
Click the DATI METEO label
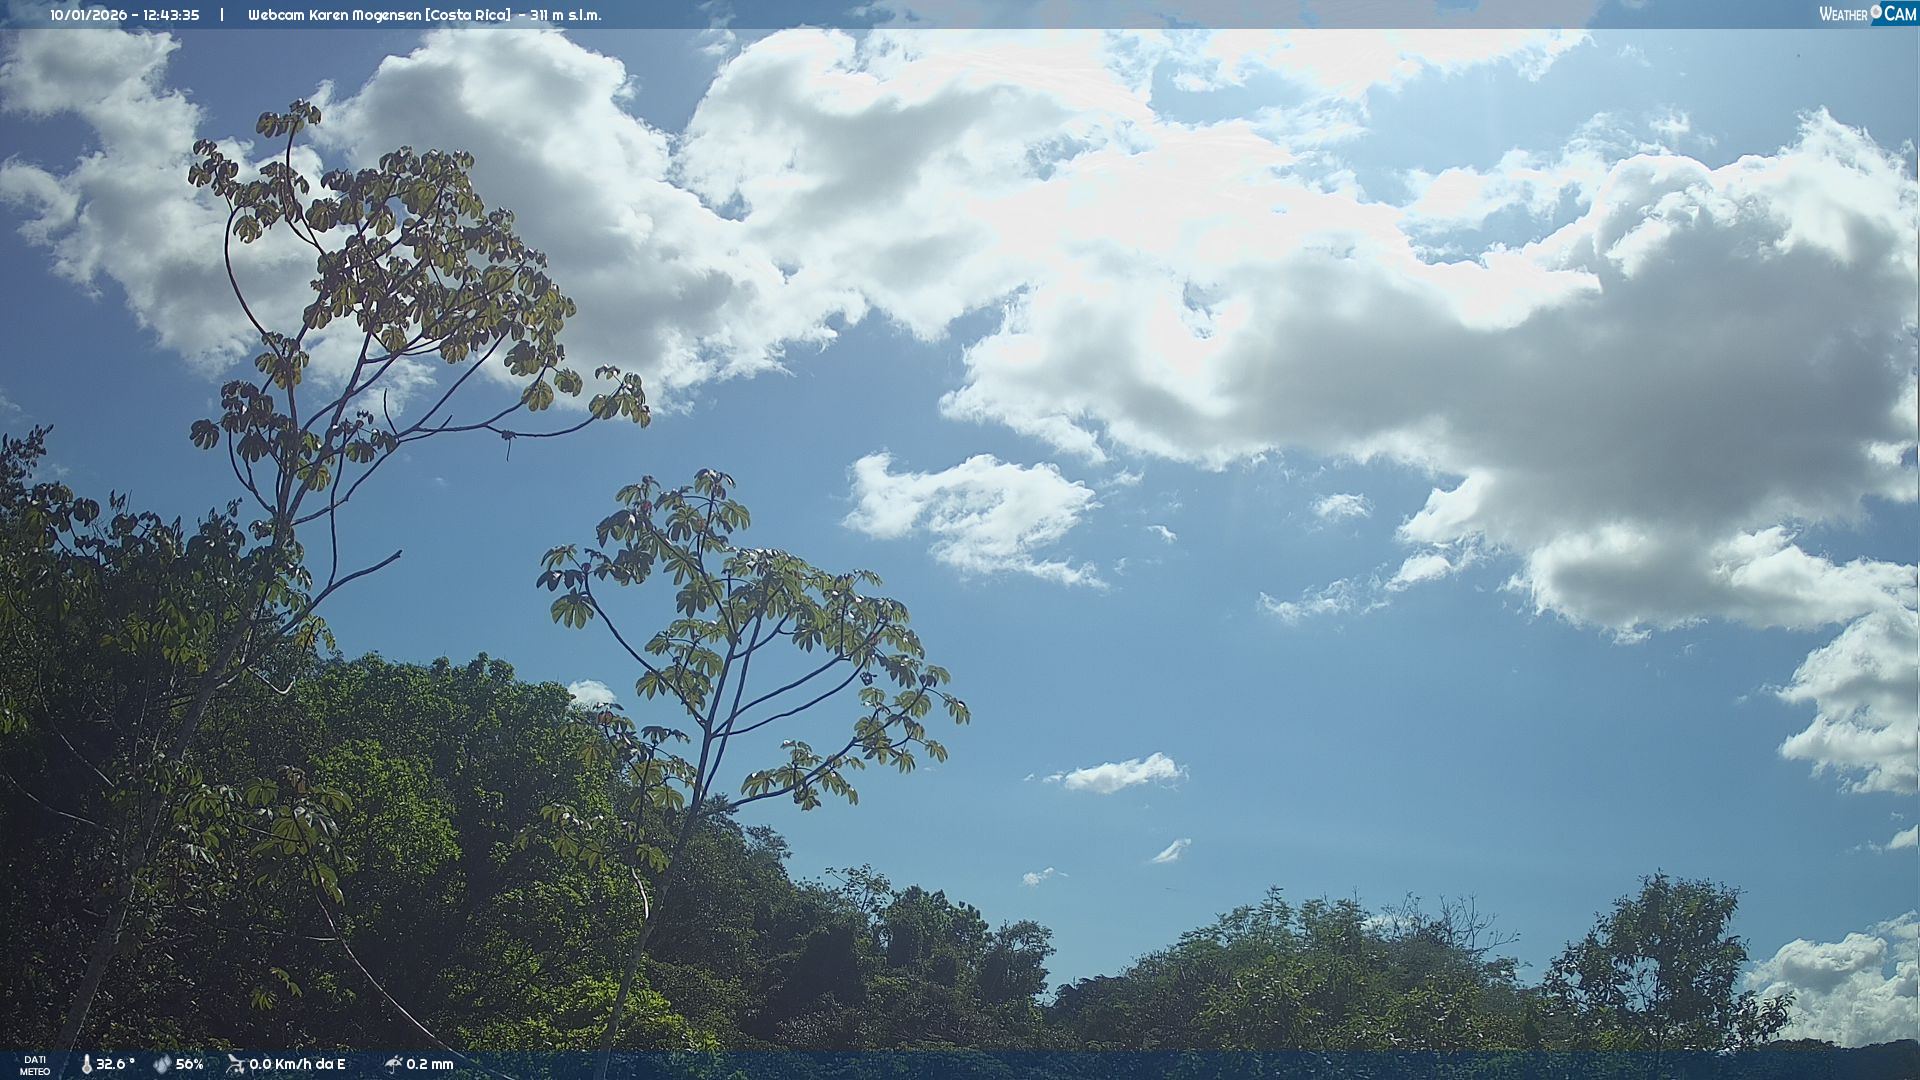pos(35,1065)
